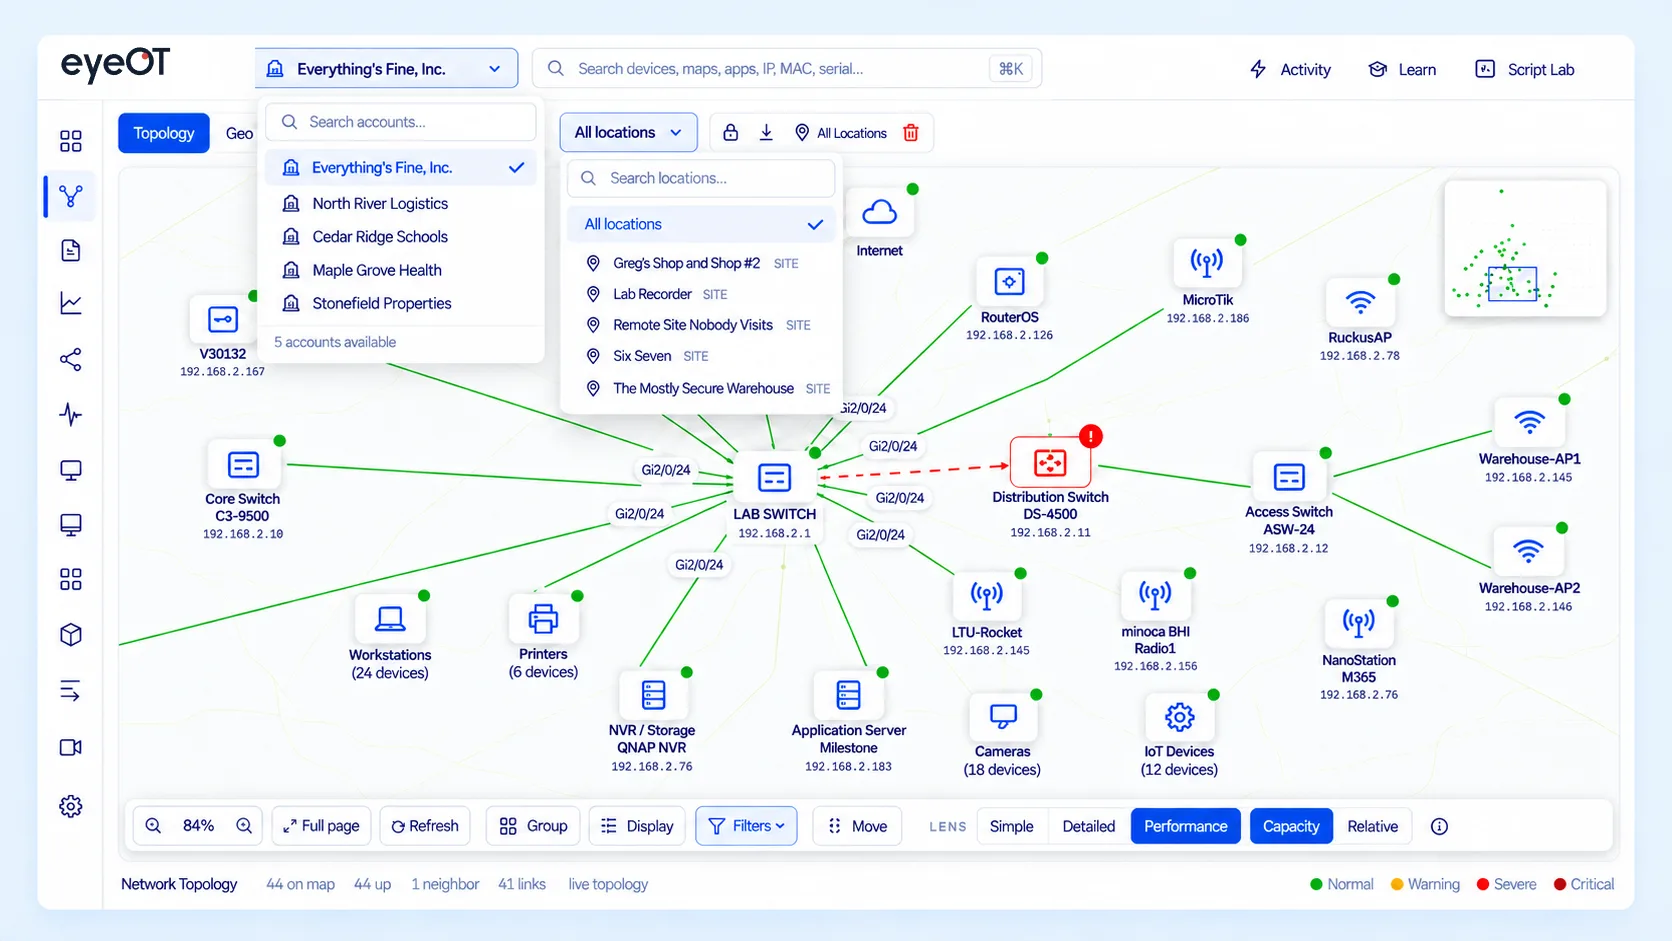Click the Search locations field
The width and height of the screenshot is (1672, 941).
tap(701, 178)
